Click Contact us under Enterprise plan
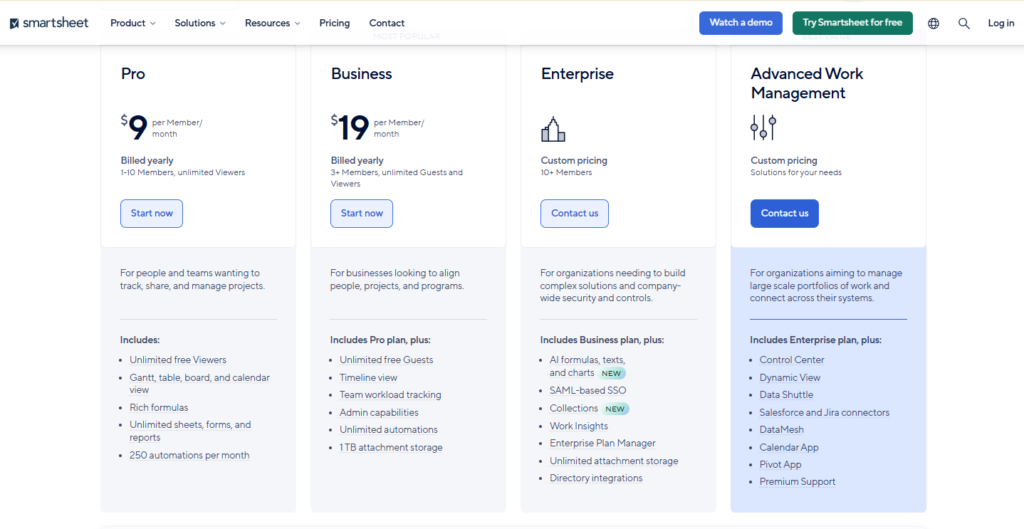Image resolution: width=1024 pixels, height=529 pixels. [575, 214]
